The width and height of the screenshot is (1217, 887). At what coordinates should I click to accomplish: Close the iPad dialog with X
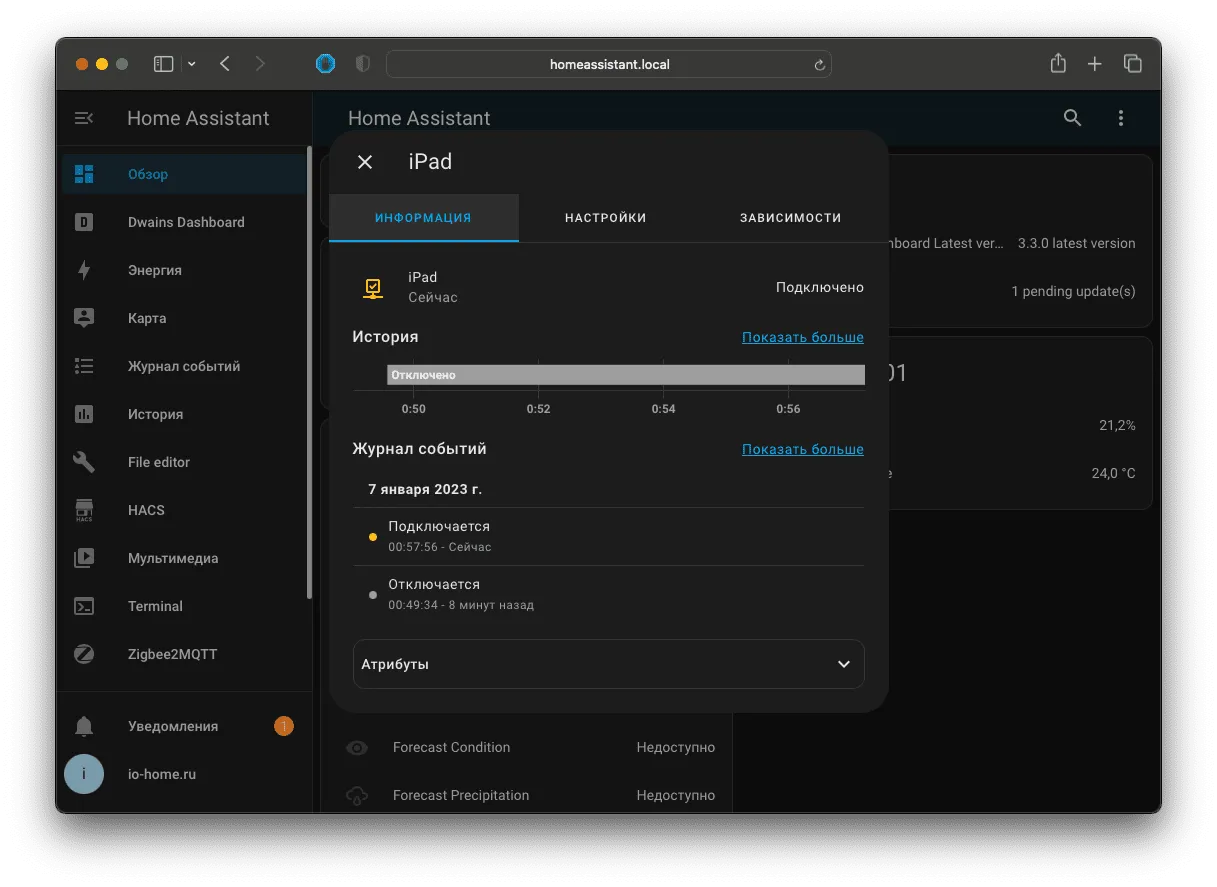point(365,162)
